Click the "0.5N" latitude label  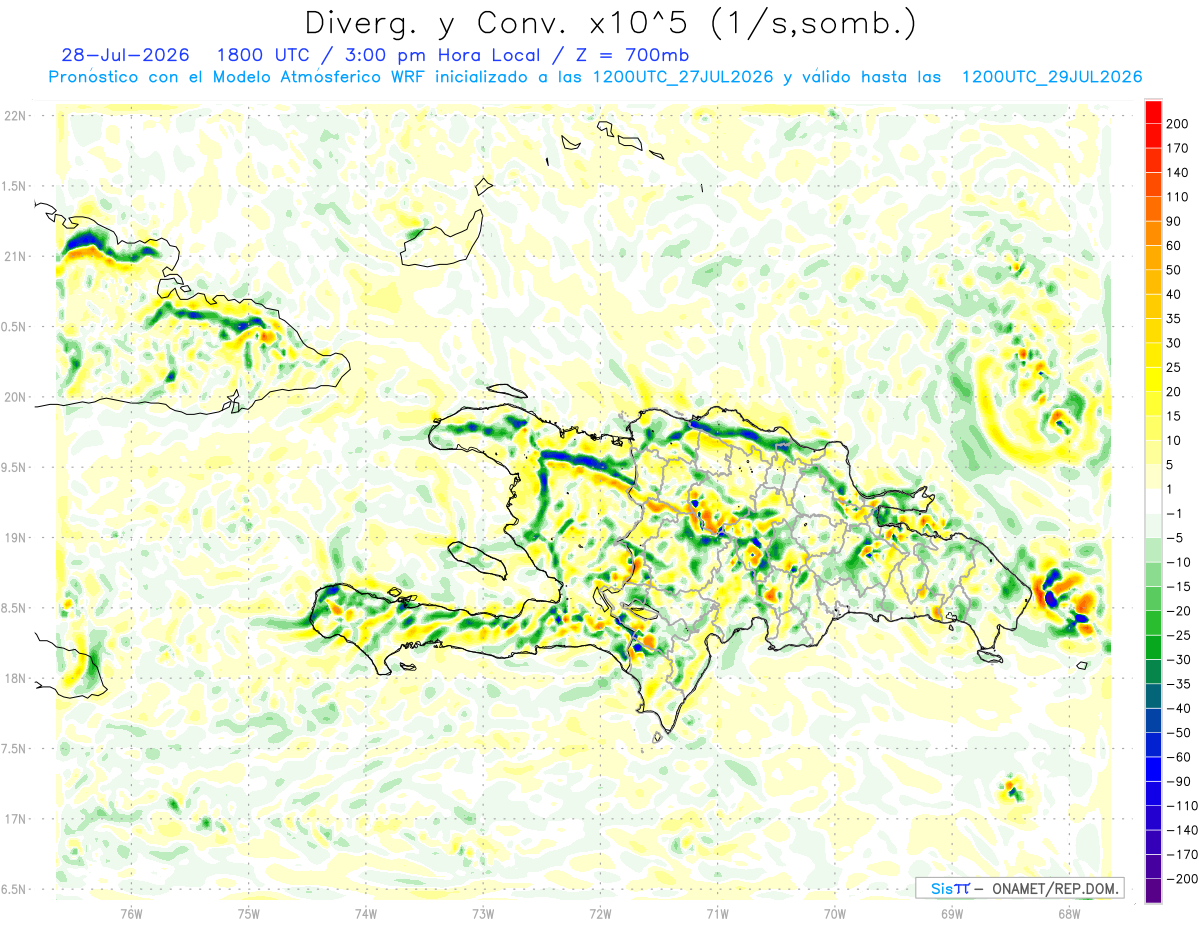[15, 327]
